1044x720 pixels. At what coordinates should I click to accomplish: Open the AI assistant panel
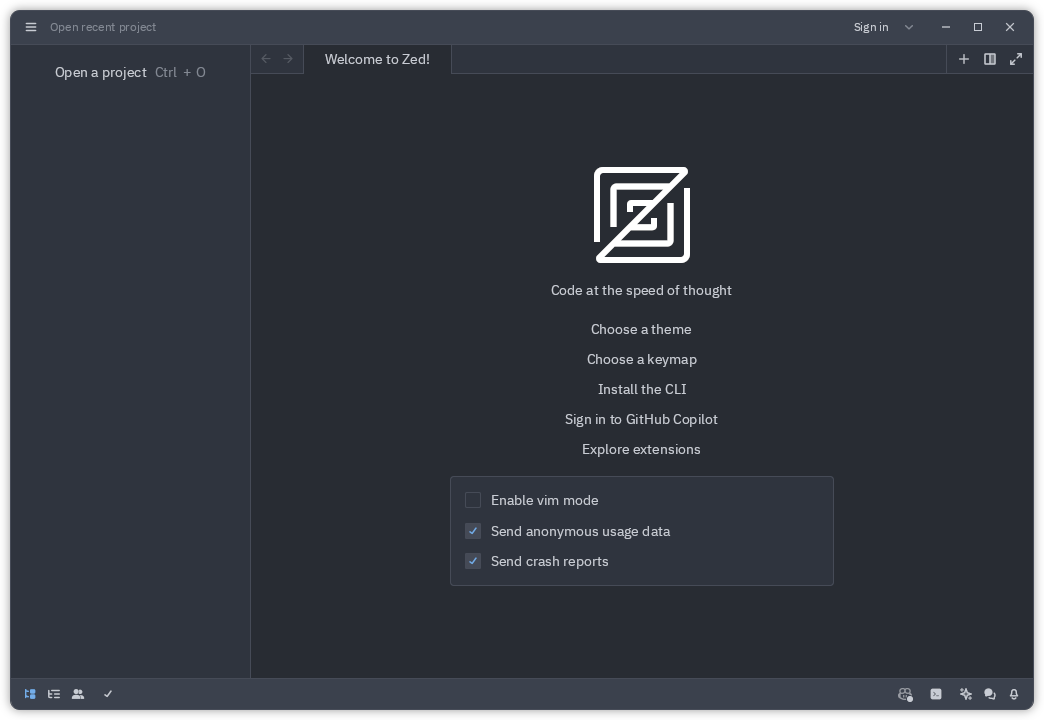(966, 694)
